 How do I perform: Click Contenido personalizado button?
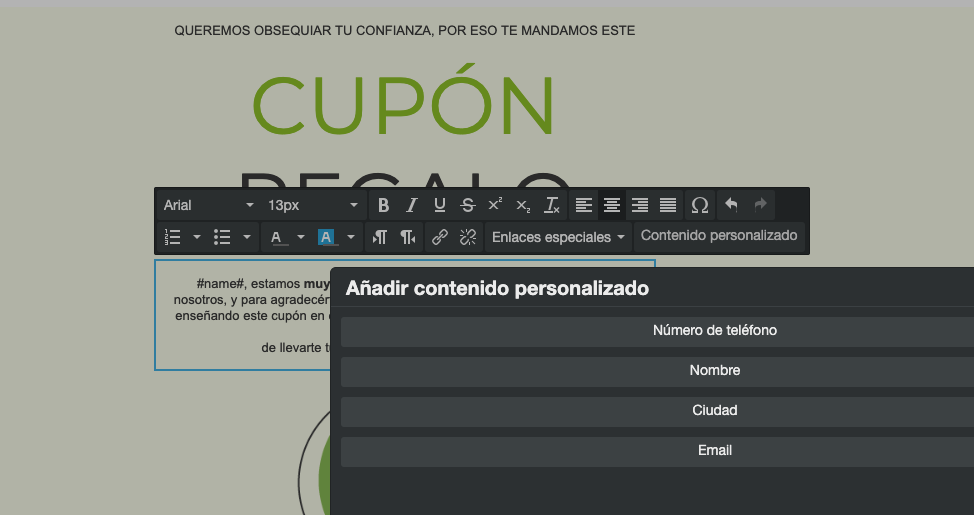tap(719, 236)
